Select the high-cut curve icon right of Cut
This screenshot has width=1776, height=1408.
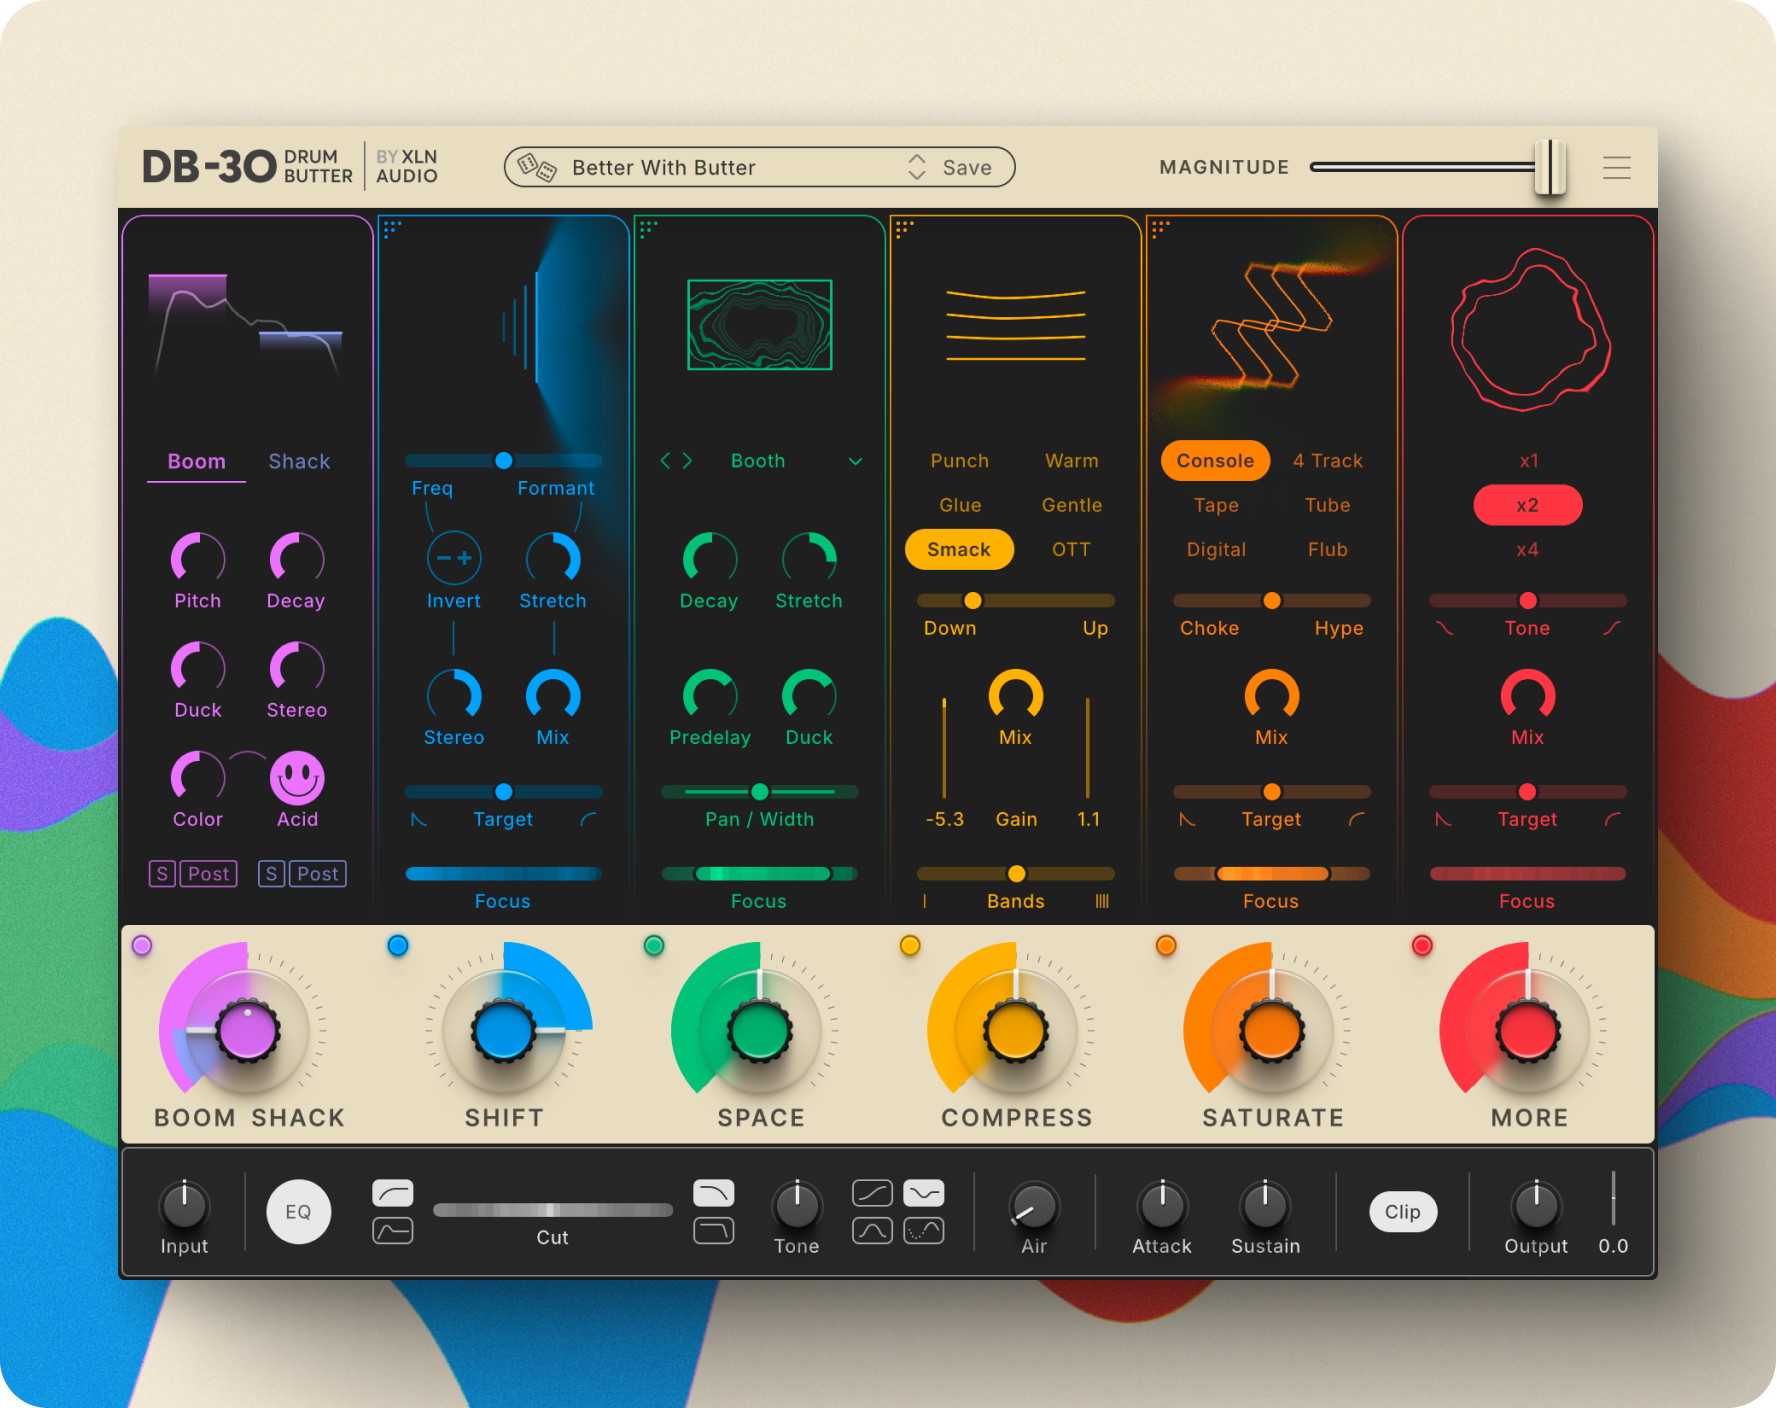tap(714, 1192)
